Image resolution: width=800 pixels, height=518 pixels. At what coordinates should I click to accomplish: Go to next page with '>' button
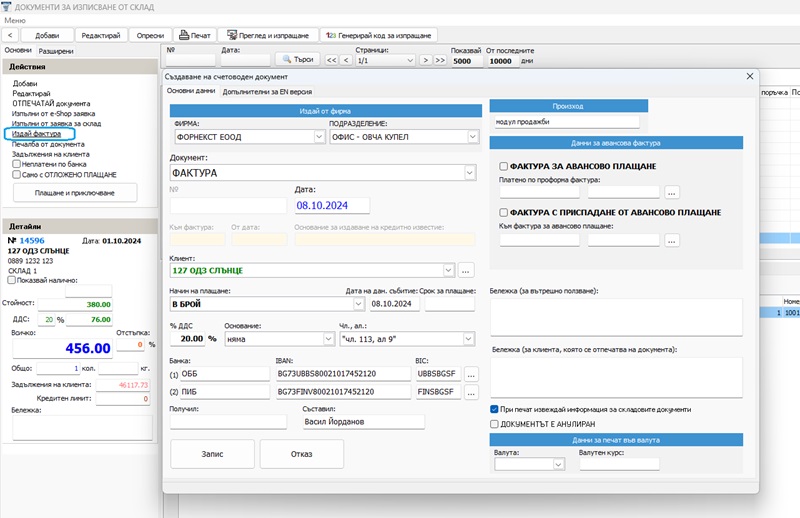click(426, 60)
